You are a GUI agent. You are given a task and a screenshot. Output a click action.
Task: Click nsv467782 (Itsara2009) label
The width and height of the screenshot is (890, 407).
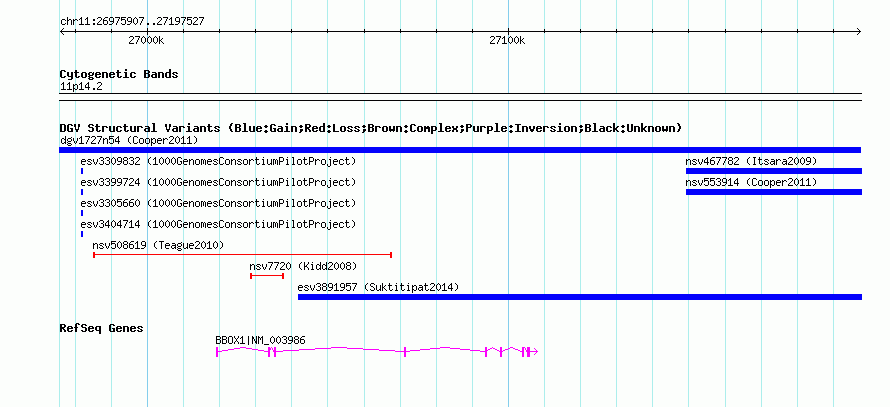pos(751,161)
